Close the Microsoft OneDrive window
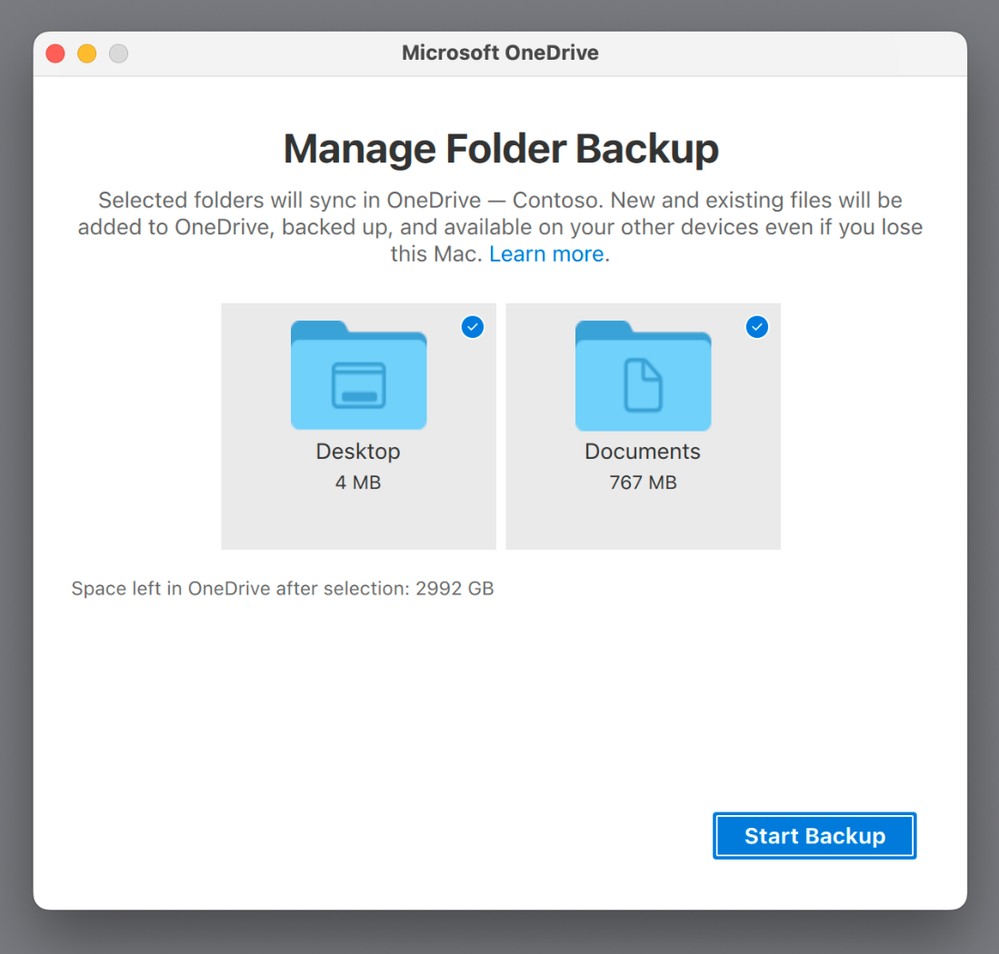 point(56,54)
